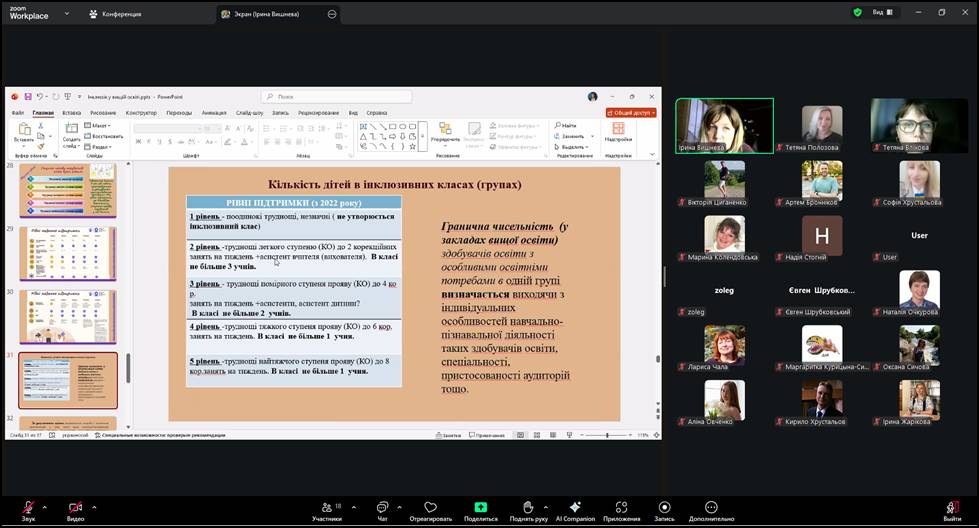The image size is (979, 528).
Task: Click the Выйти leave meeting button
Action: 951,510
